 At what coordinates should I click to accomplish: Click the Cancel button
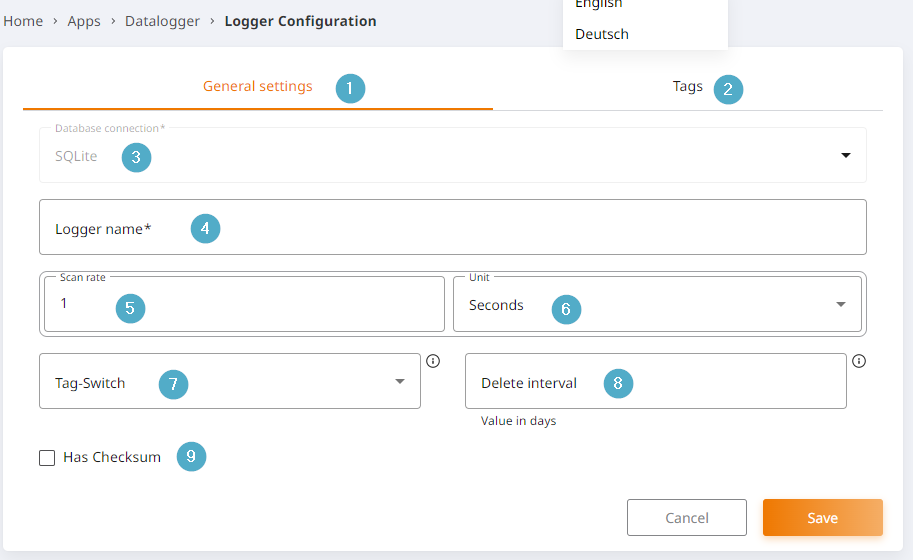coord(686,518)
